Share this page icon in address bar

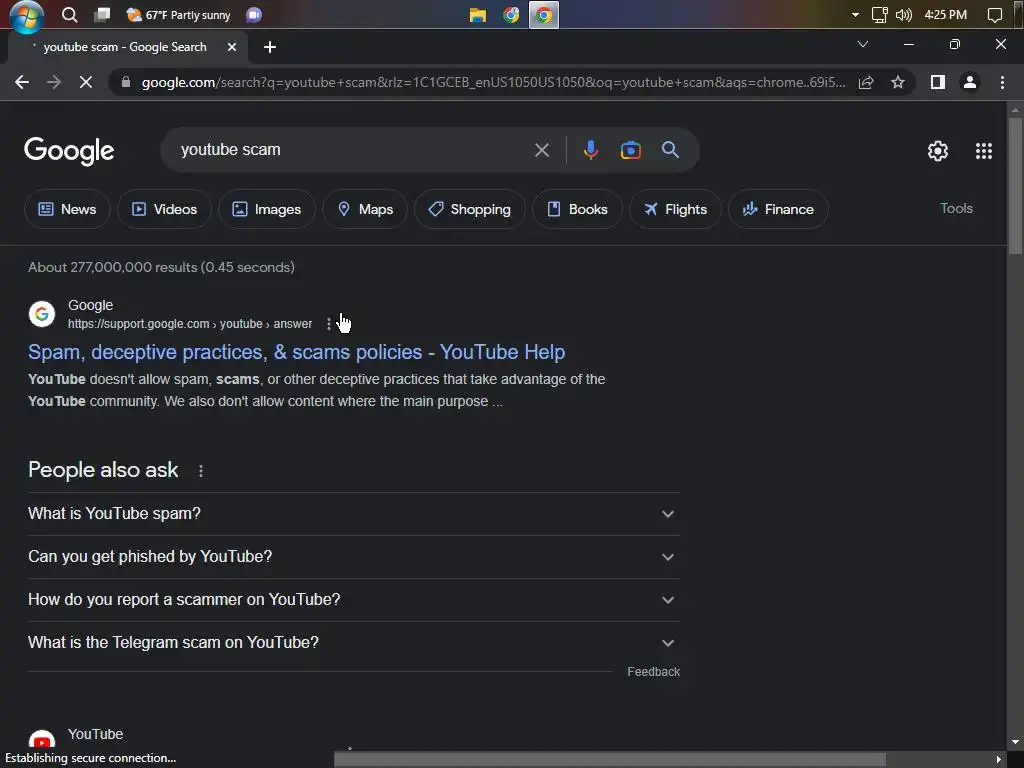point(866,82)
